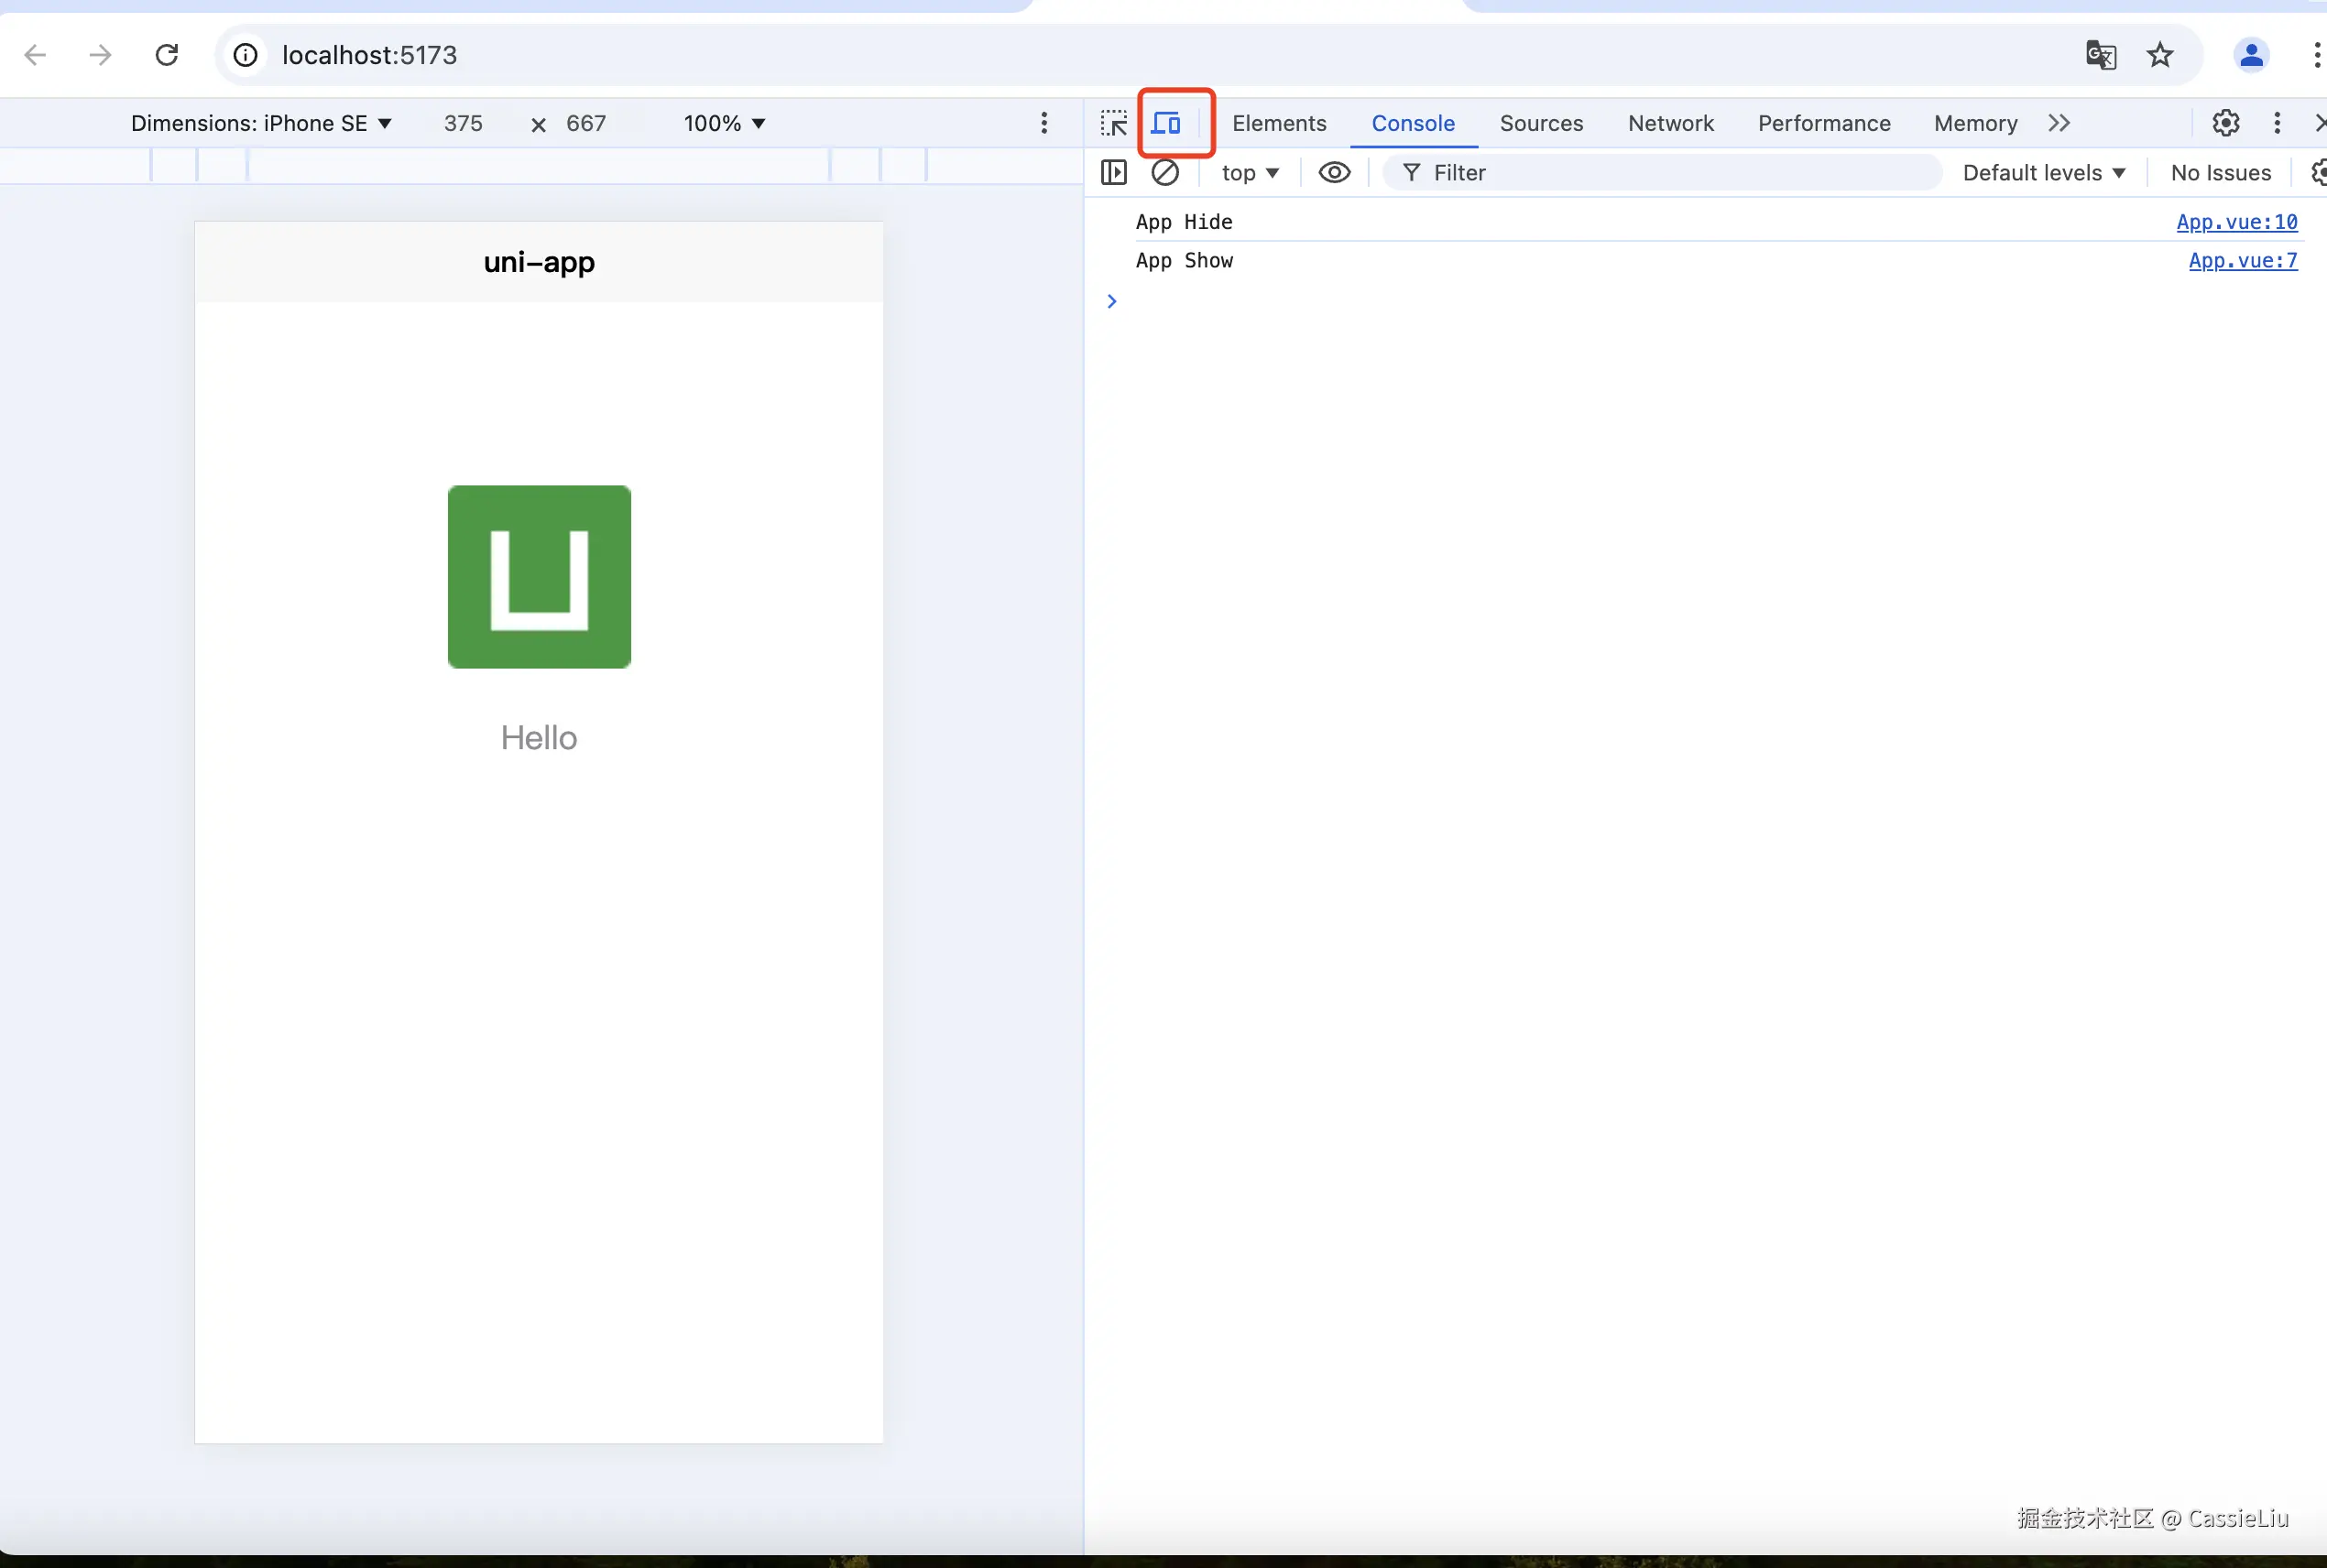Expand the top JavaScript context dropdown
Image resolution: width=2327 pixels, height=1568 pixels.
1250,173
